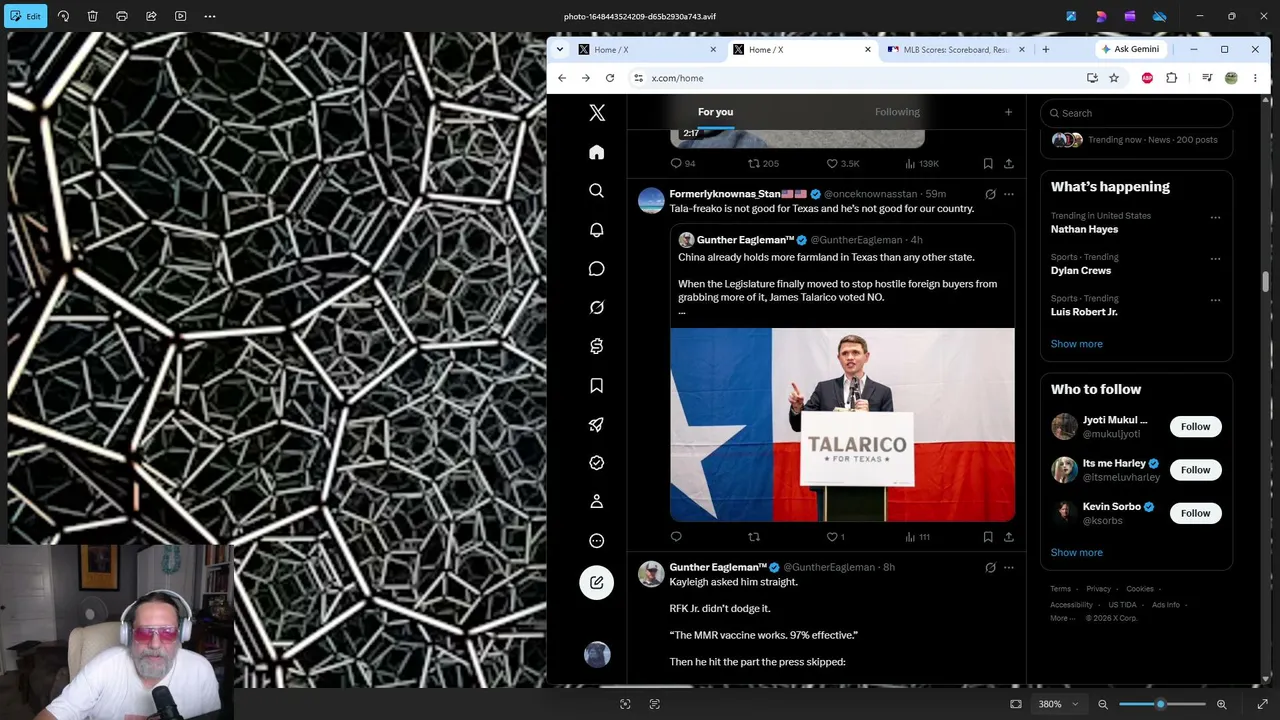This screenshot has height=720, width=1280.
Task: Click the Ask Gemini button
Action: pos(1132,49)
